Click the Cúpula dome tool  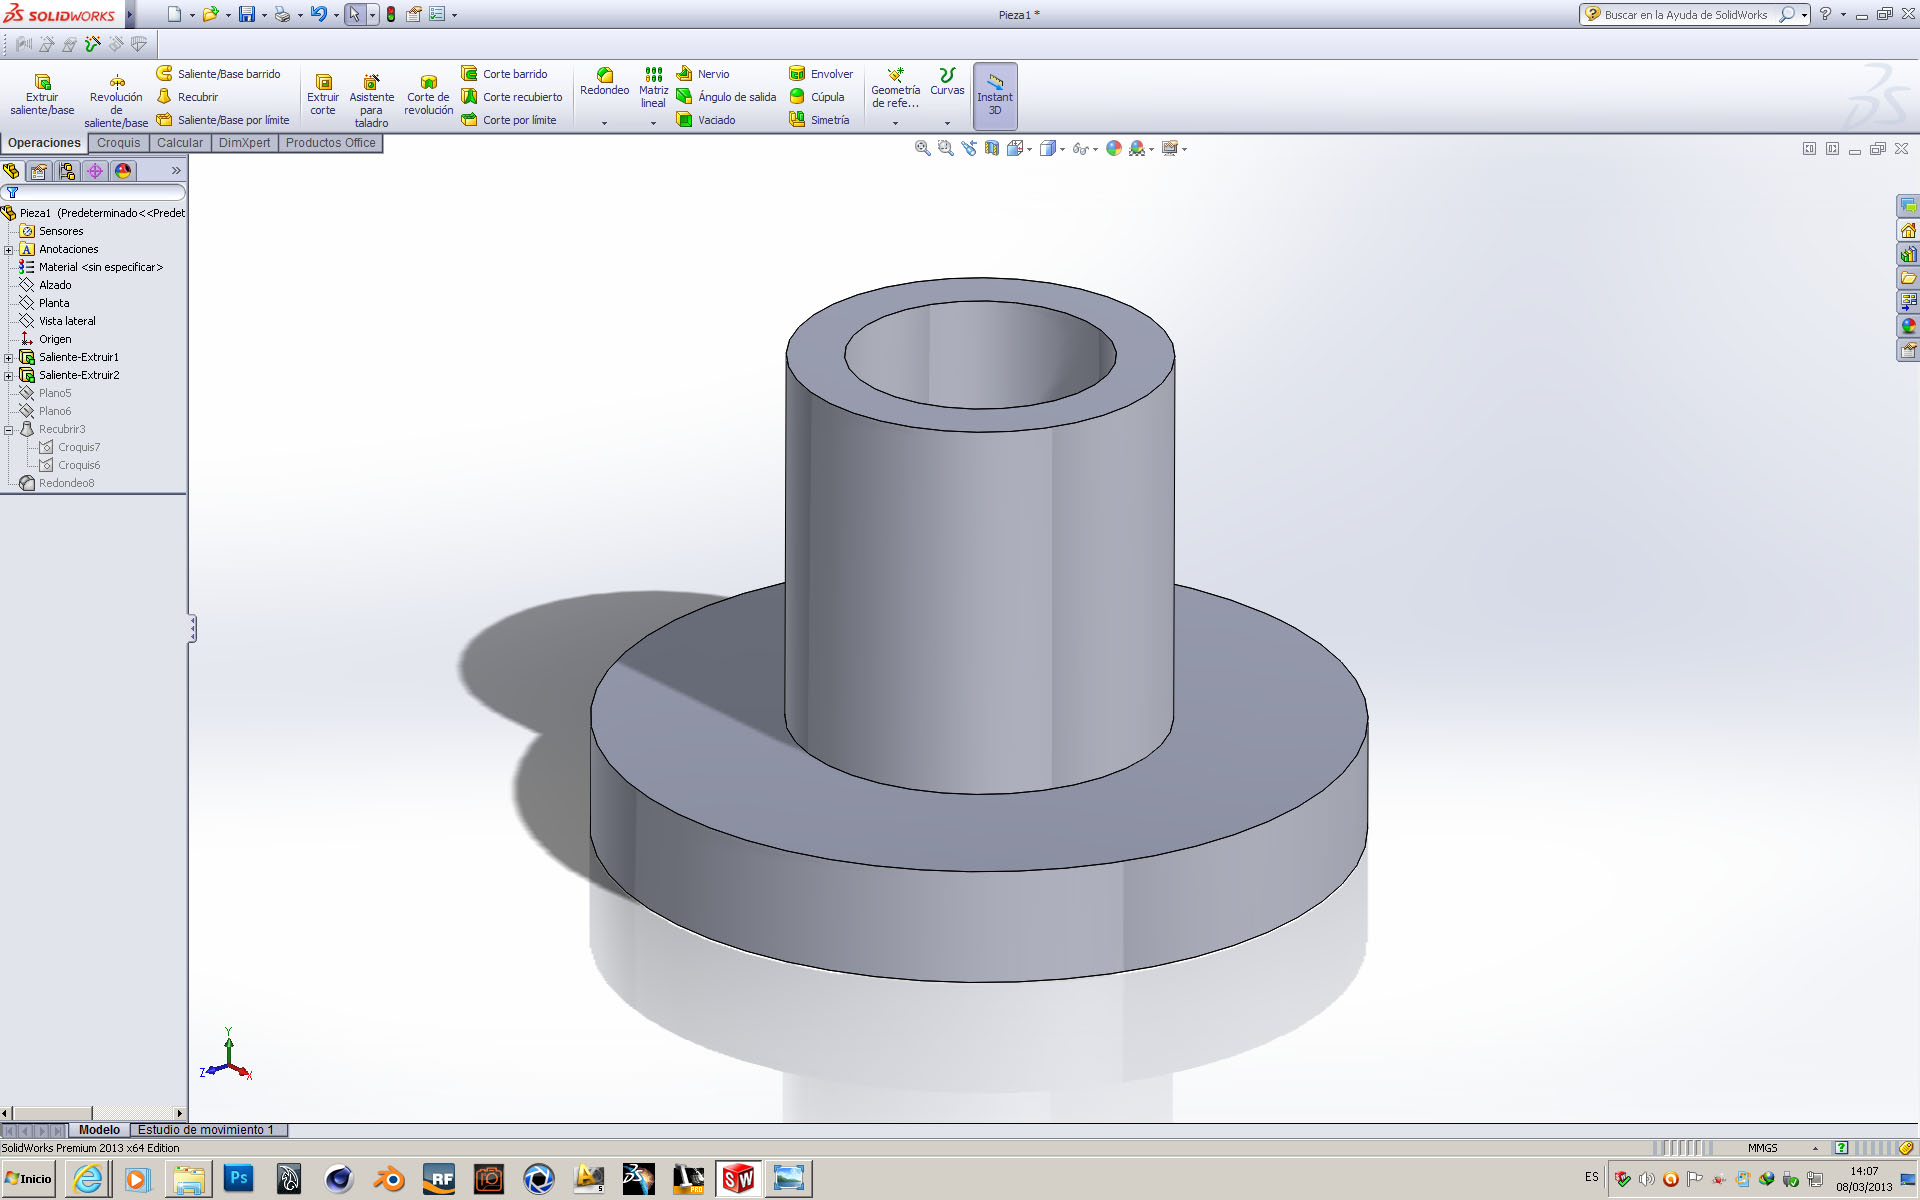pos(817,97)
